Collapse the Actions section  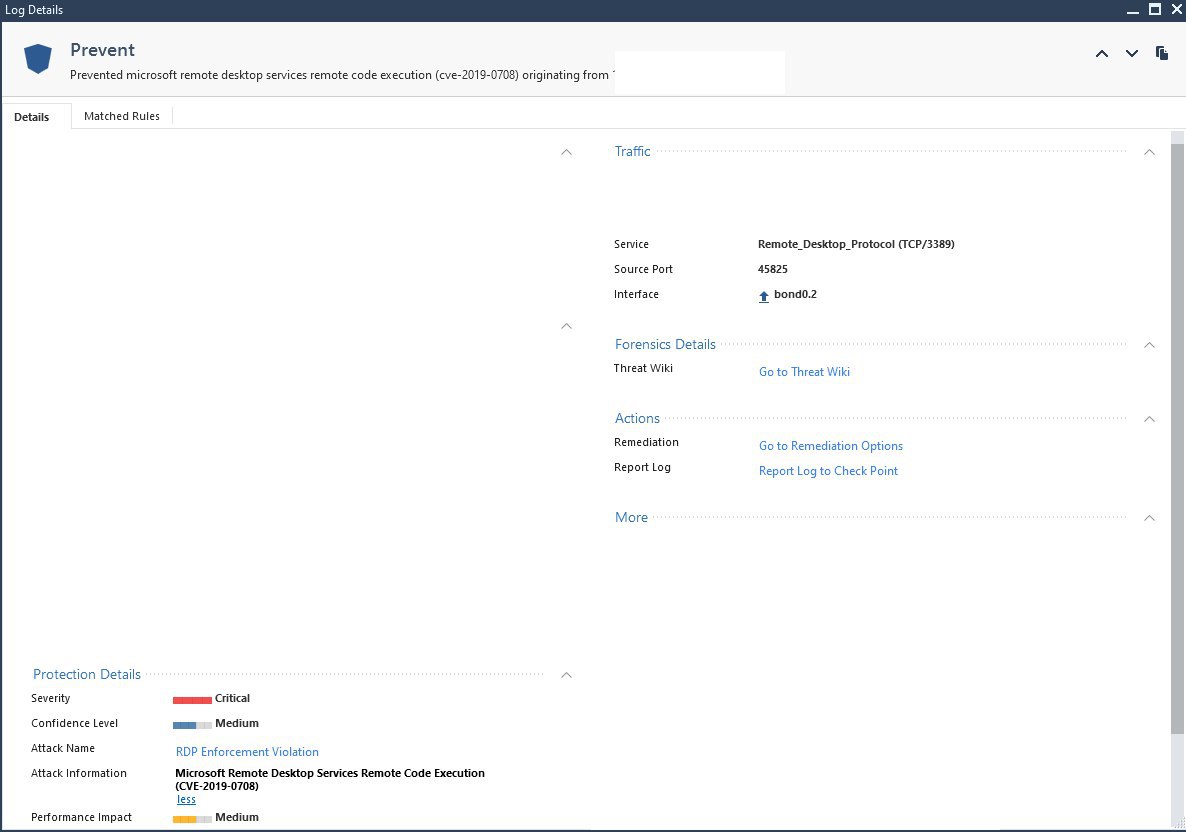[x=1149, y=419]
